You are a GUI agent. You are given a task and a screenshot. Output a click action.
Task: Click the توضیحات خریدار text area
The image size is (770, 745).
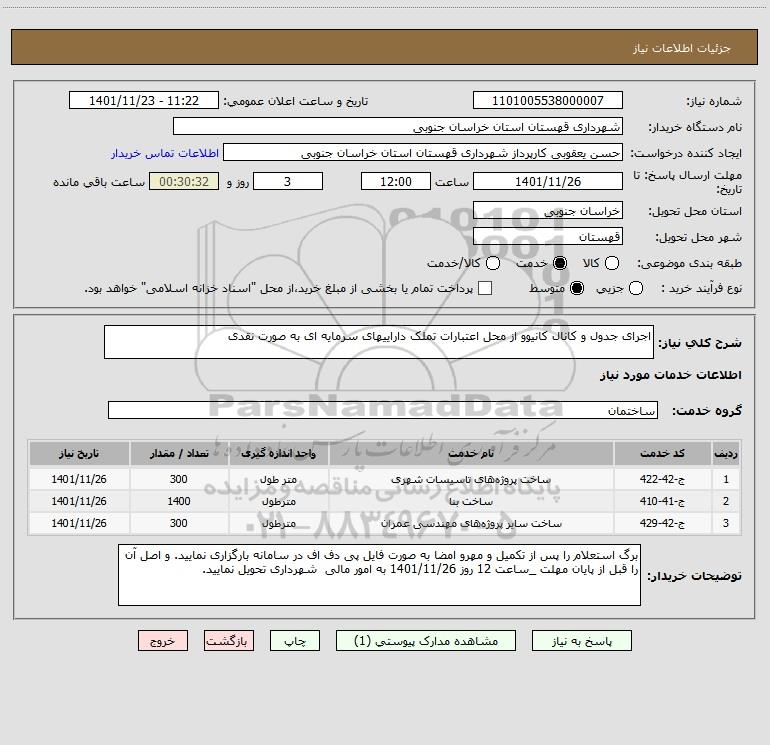point(379,575)
